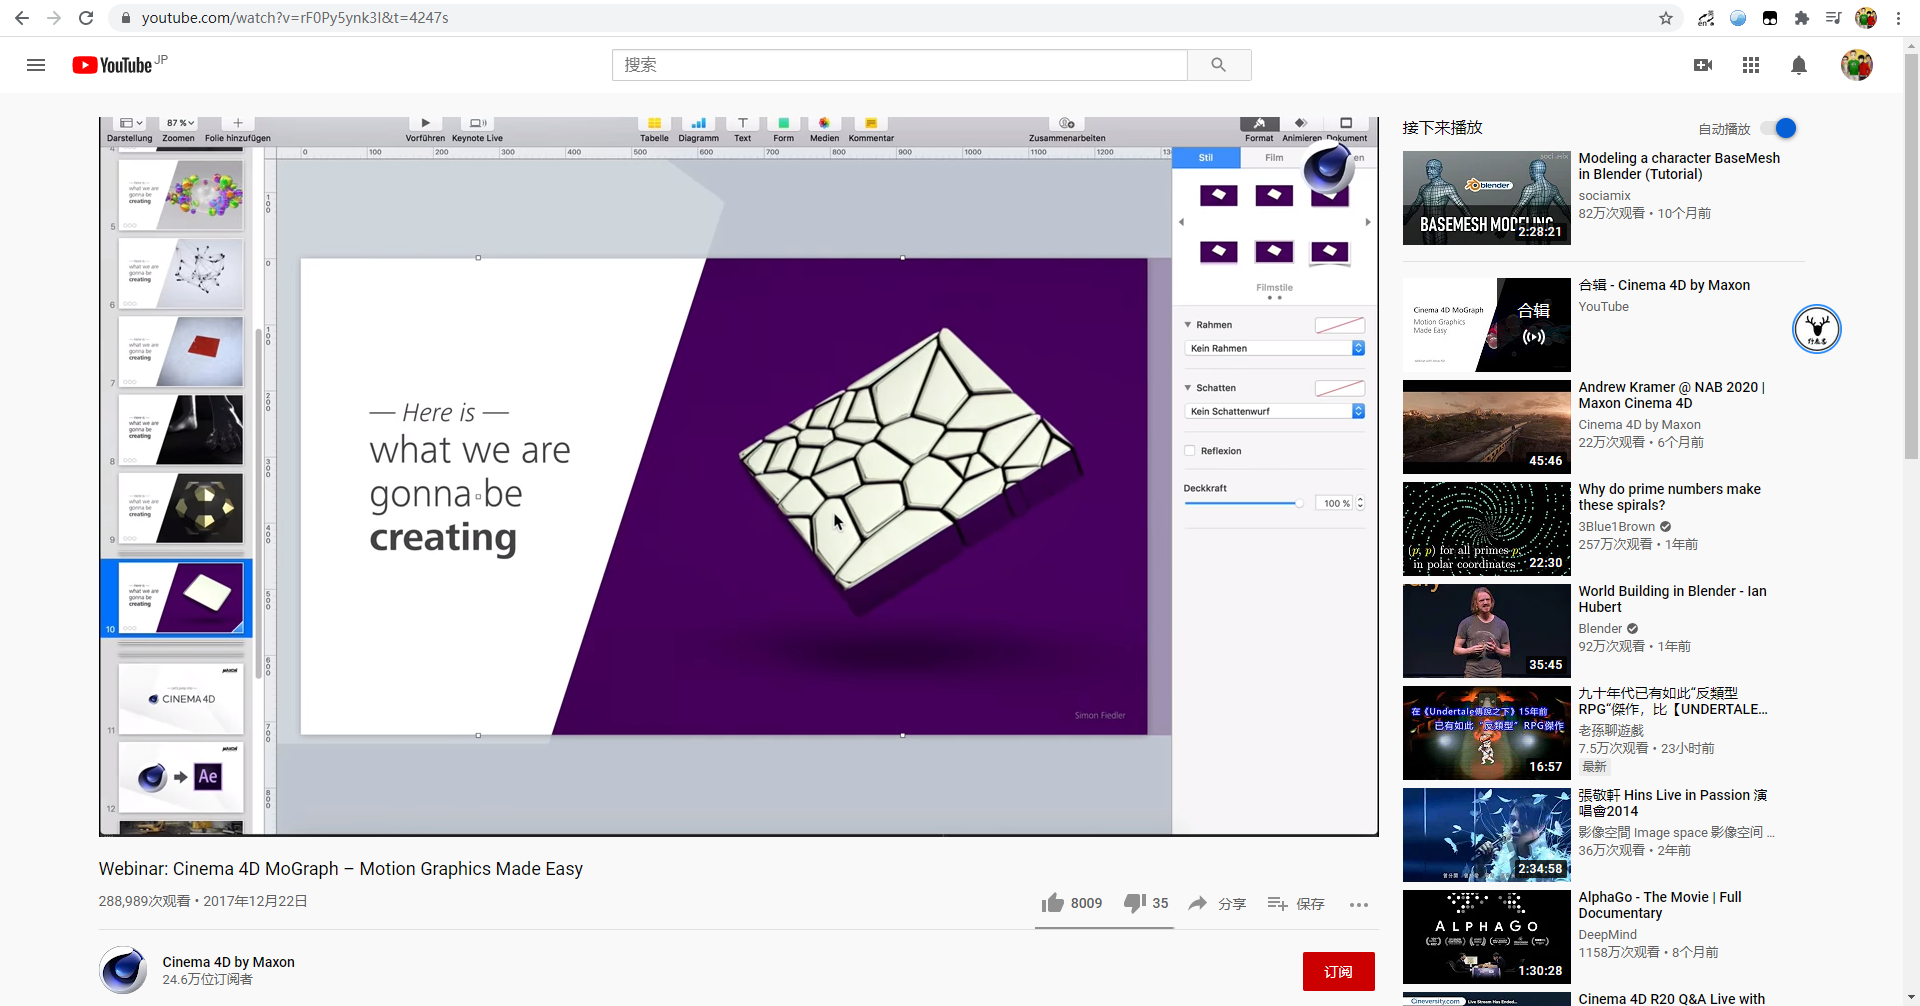
Task: Subscribe with the red 订阅 button
Action: tap(1338, 971)
